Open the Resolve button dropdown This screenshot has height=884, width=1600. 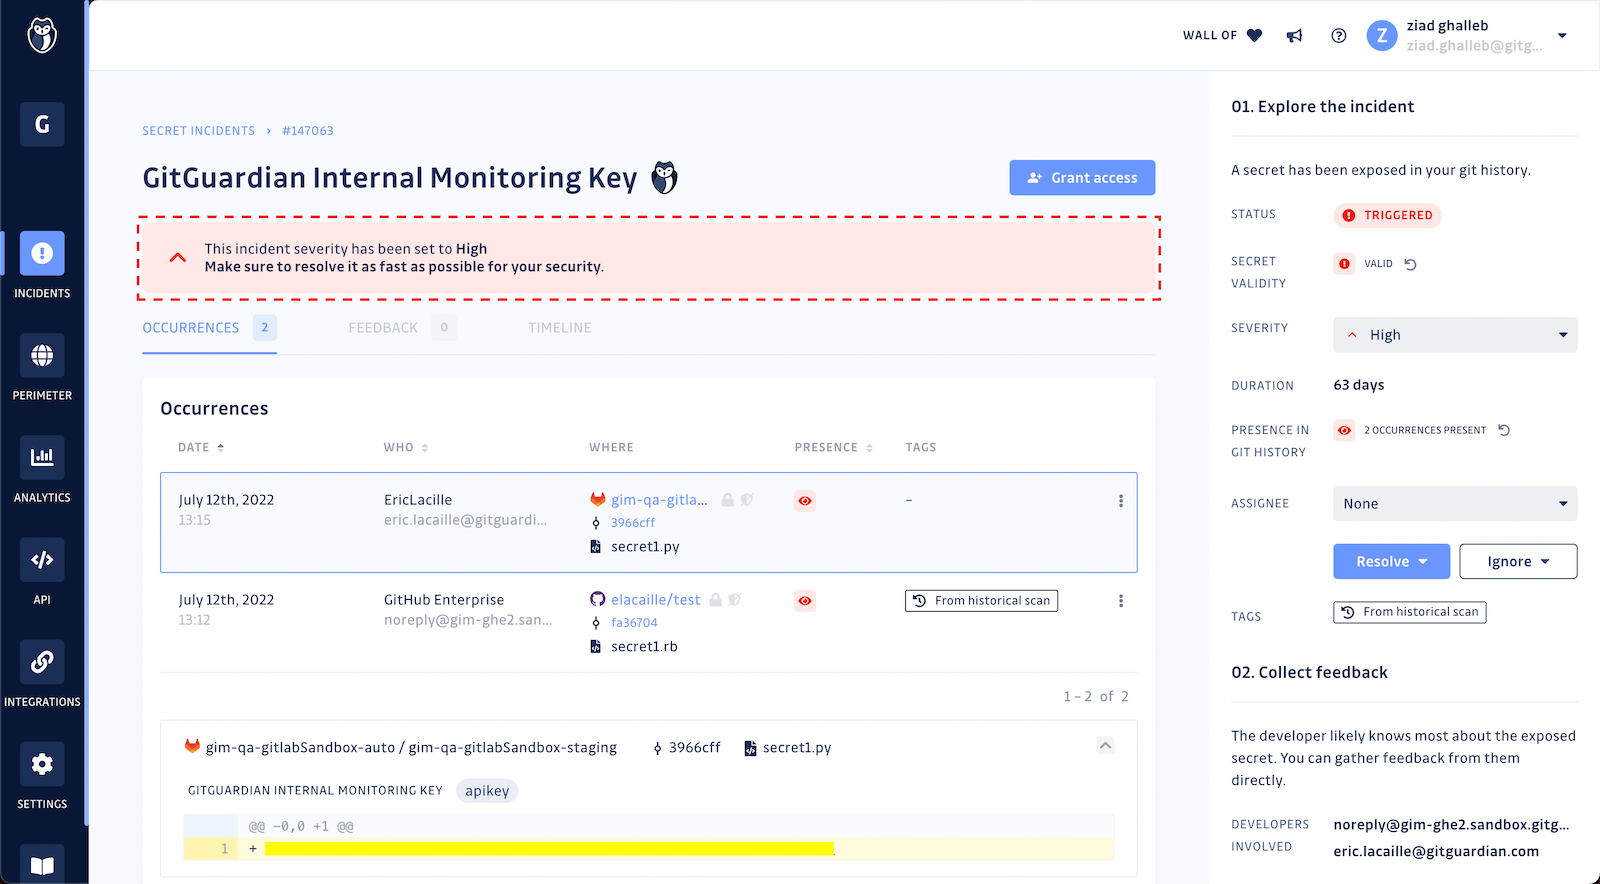pos(1391,562)
